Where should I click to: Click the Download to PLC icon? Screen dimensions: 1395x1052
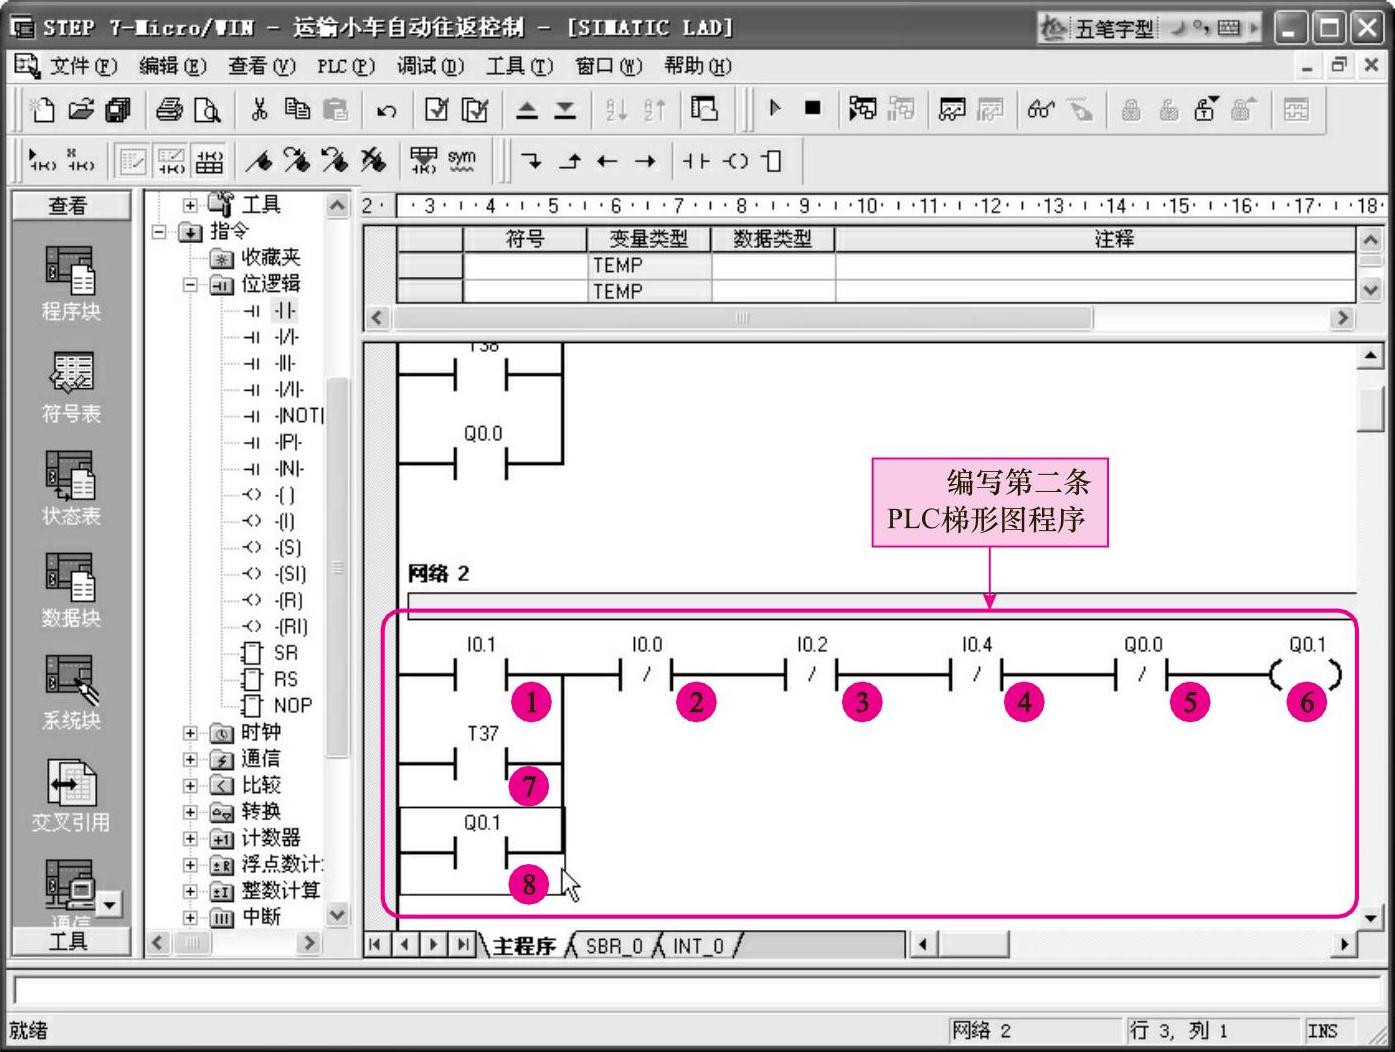point(565,109)
